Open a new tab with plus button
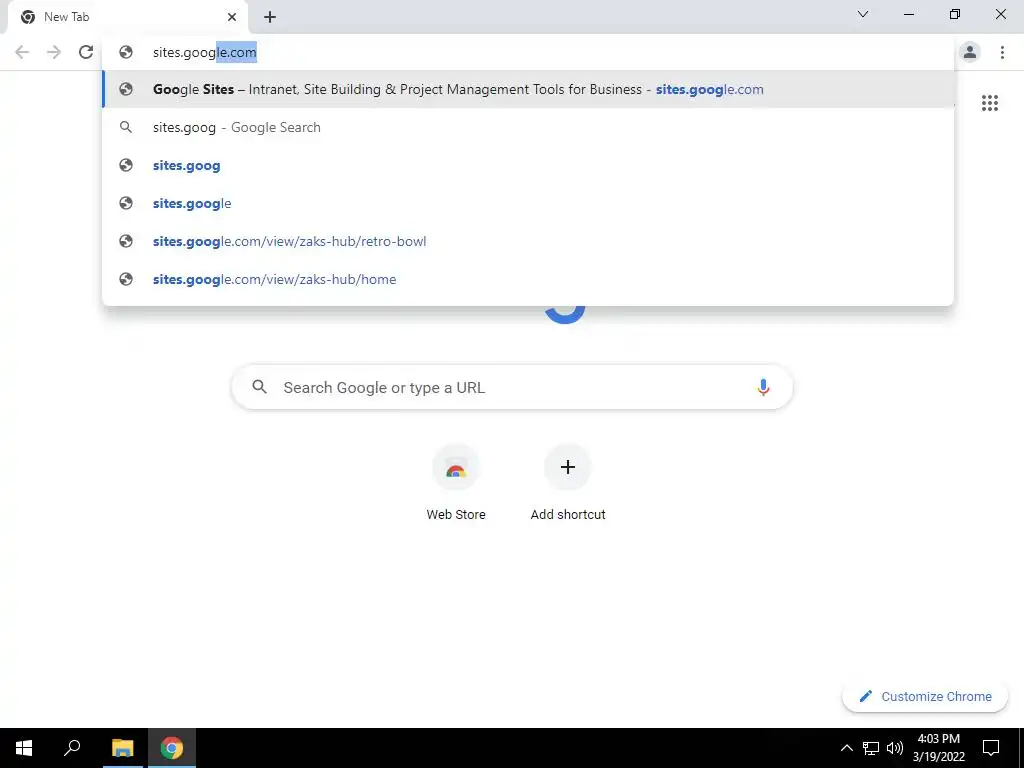 tap(270, 17)
